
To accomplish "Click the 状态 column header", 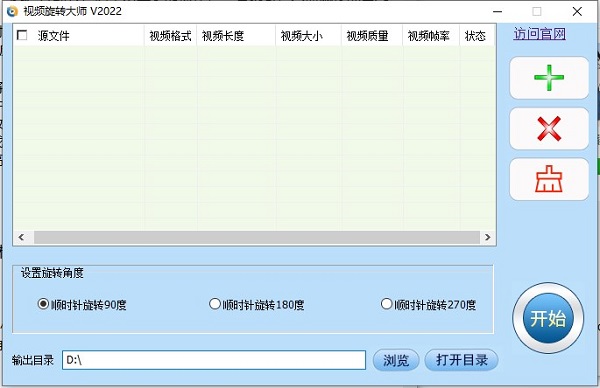I will [477, 36].
